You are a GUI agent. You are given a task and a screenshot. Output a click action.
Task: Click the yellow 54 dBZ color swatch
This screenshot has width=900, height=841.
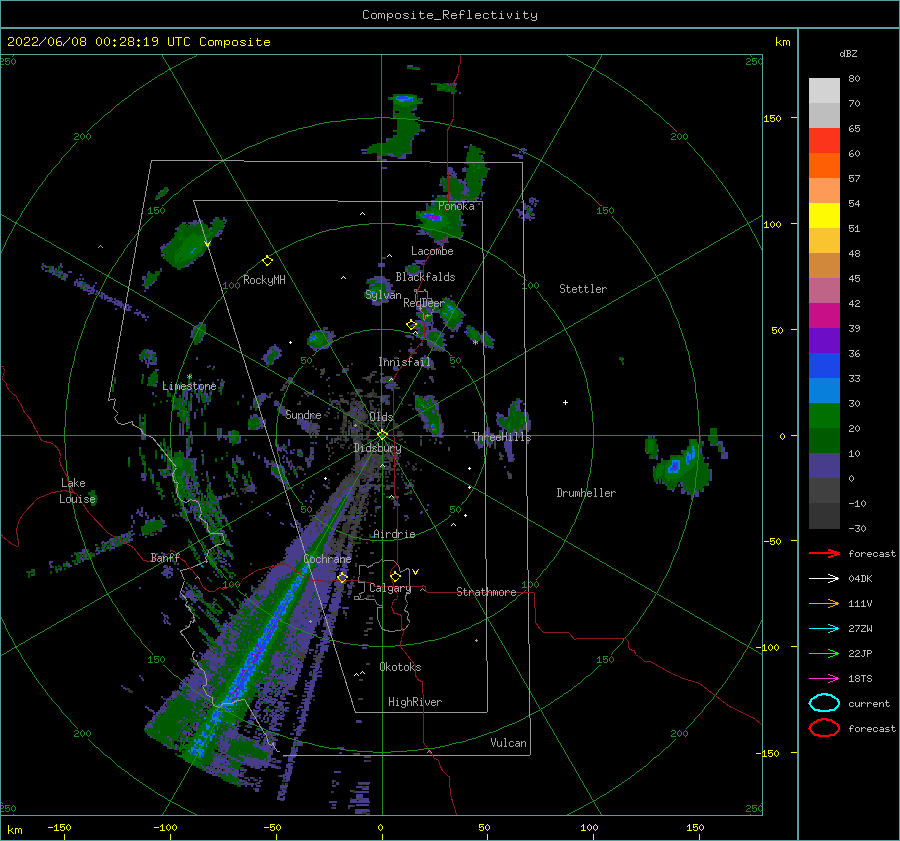pyautogui.click(x=824, y=216)
